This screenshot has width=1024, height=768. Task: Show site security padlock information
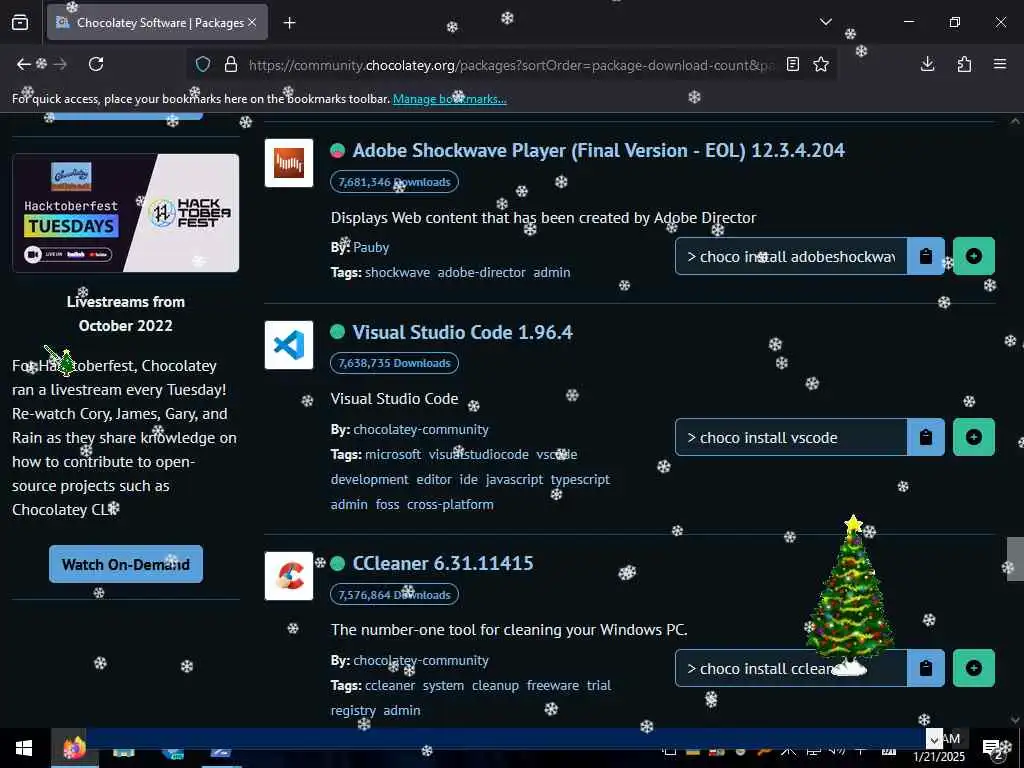[231, 65]
